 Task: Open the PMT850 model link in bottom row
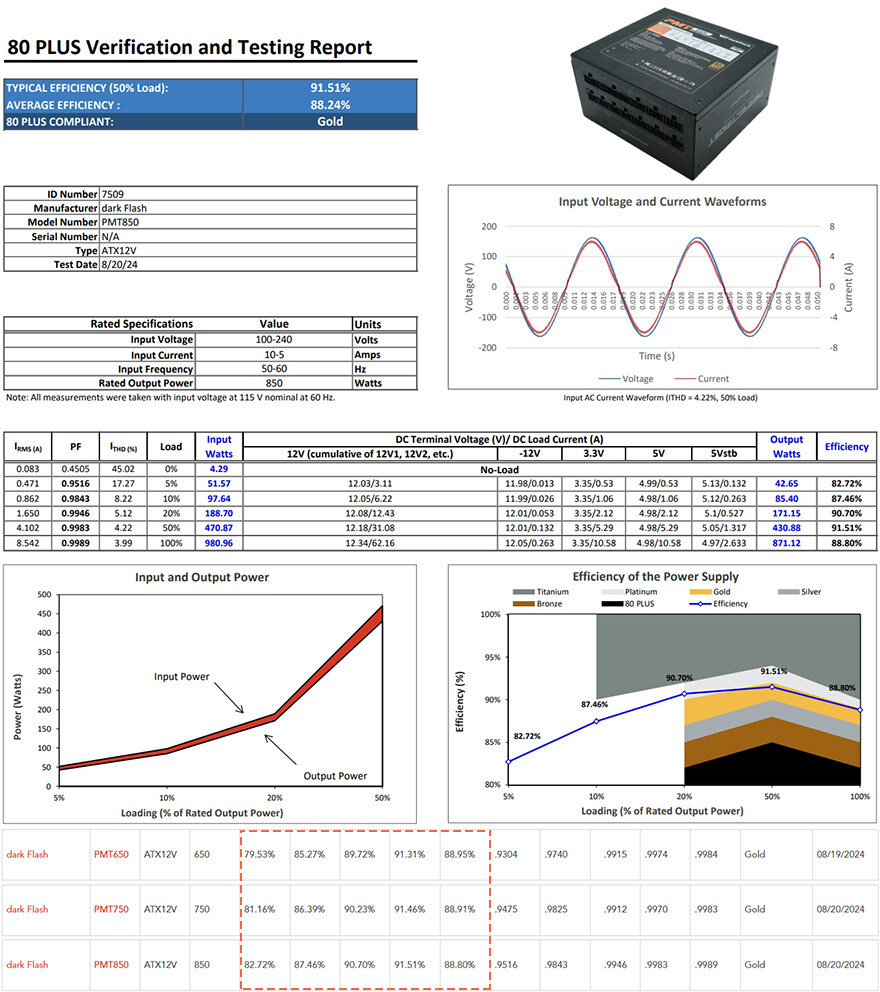111,964
